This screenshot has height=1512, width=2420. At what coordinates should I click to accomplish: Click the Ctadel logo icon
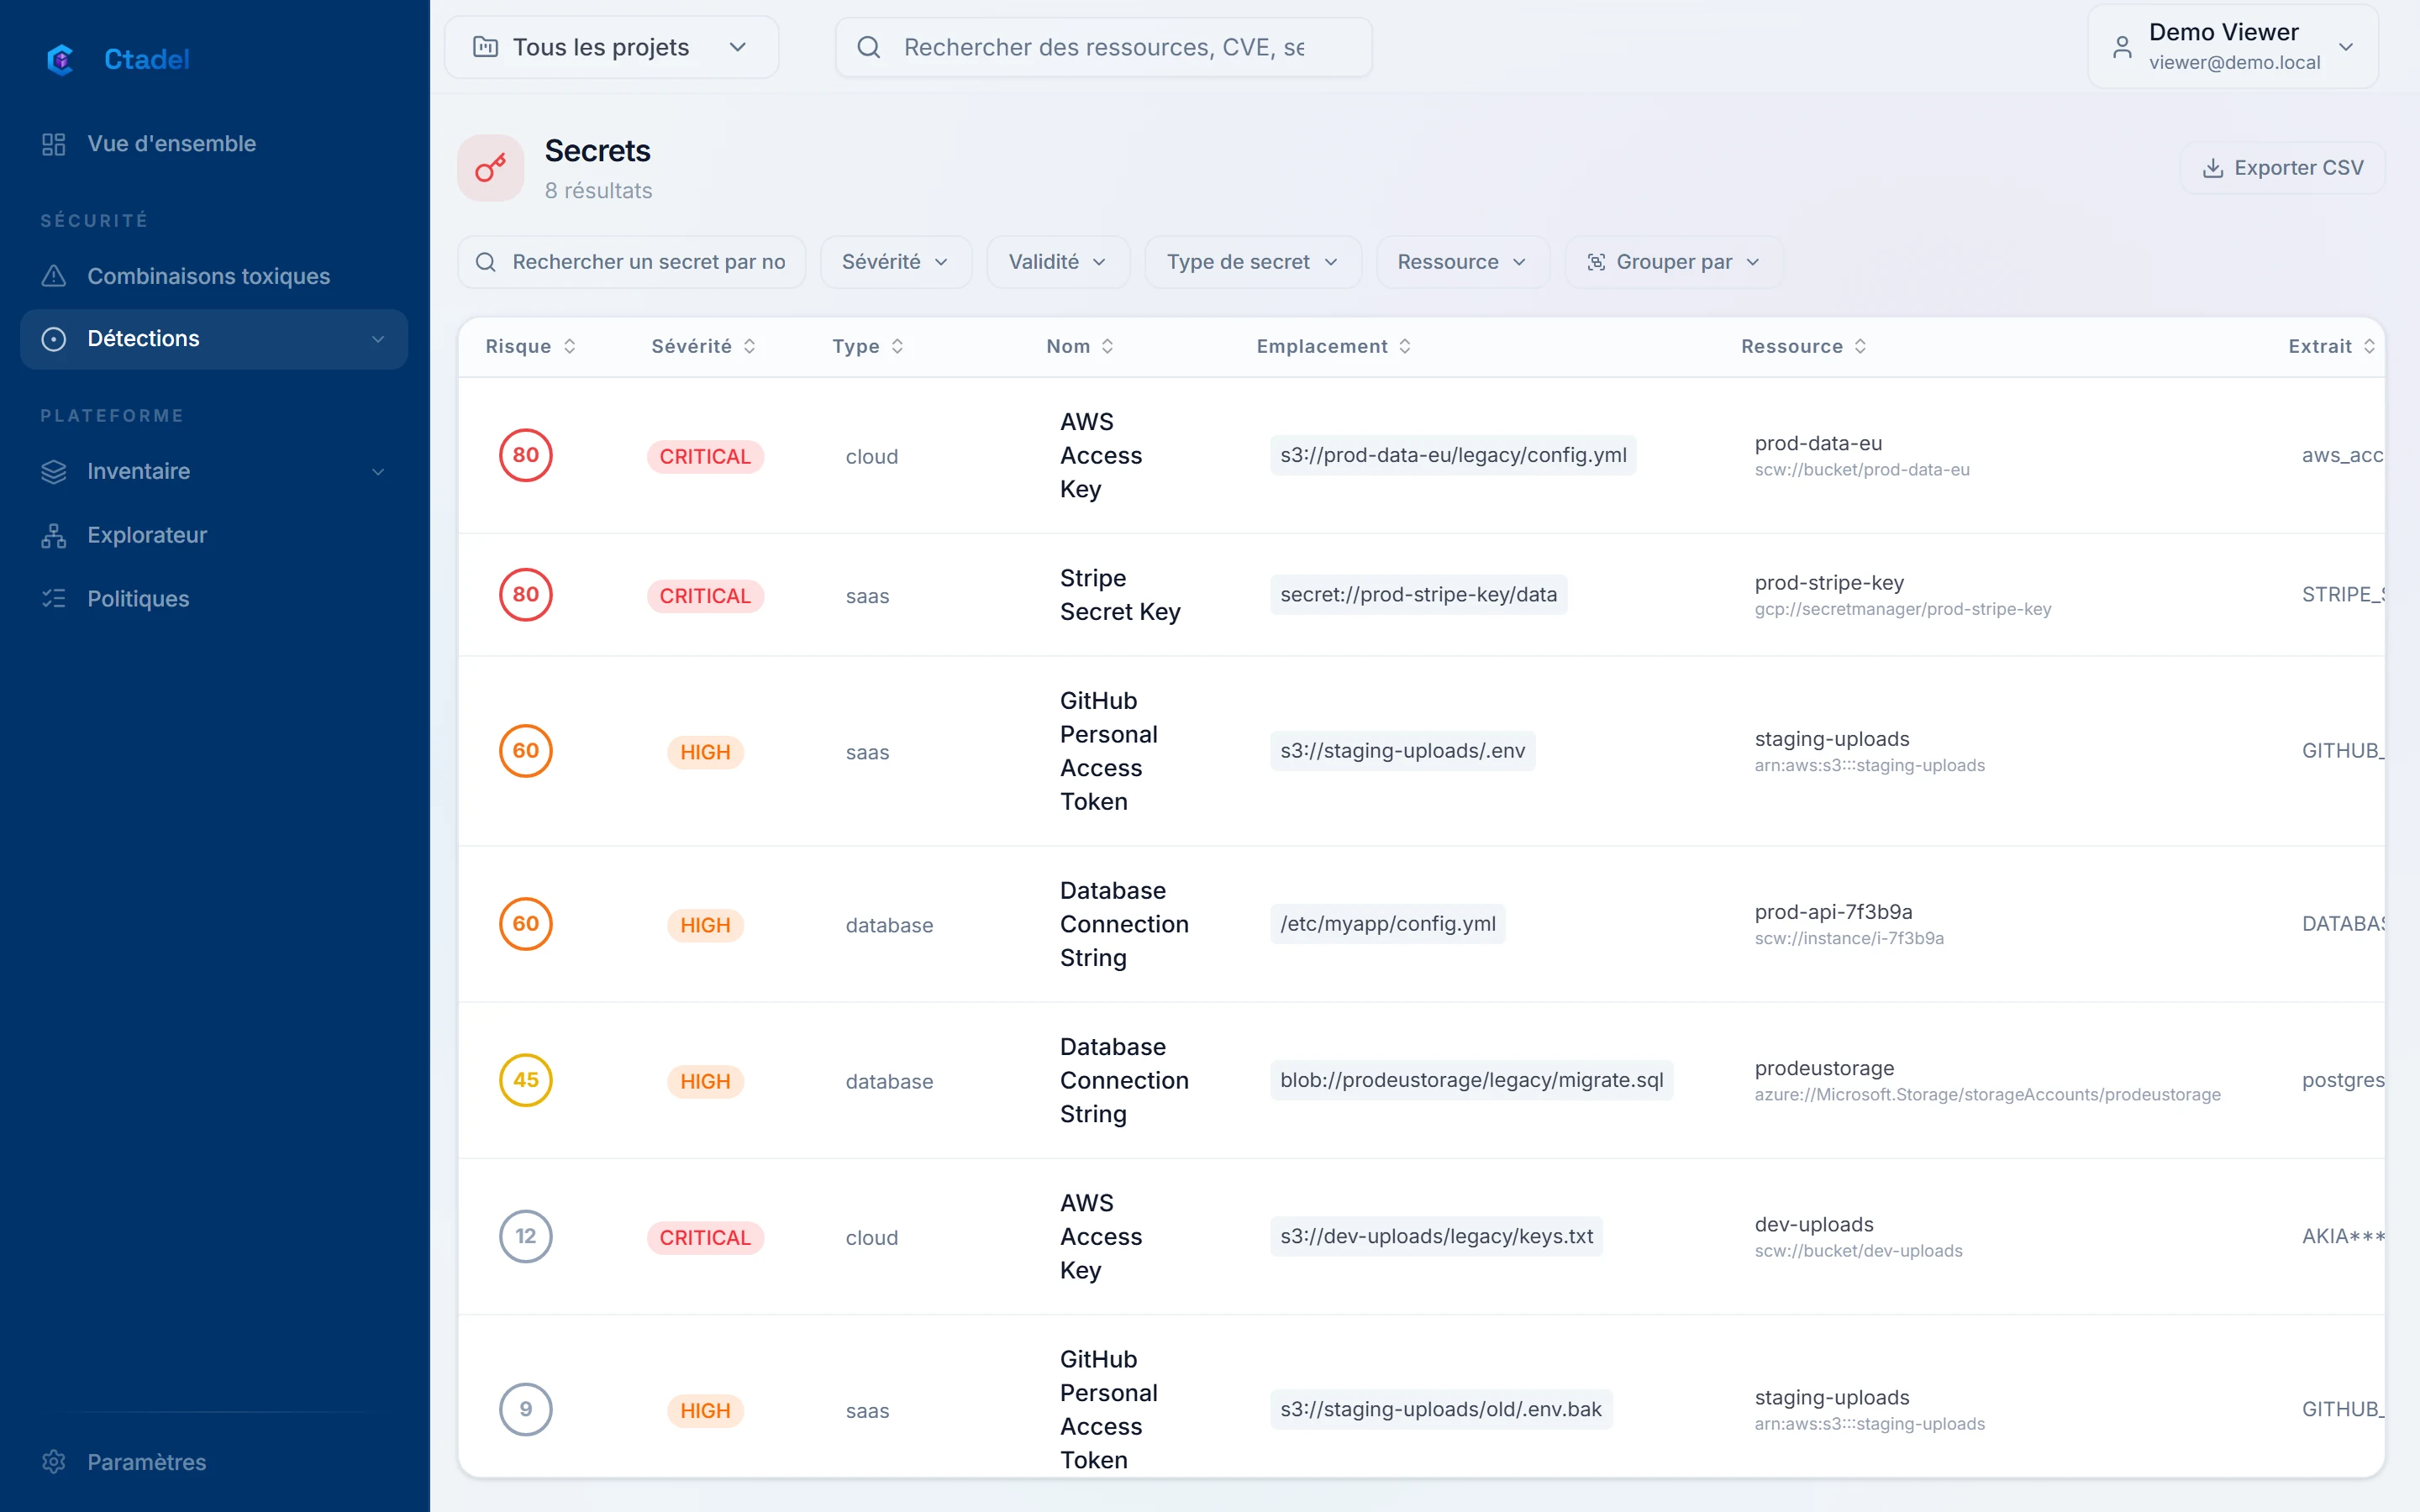60,59
